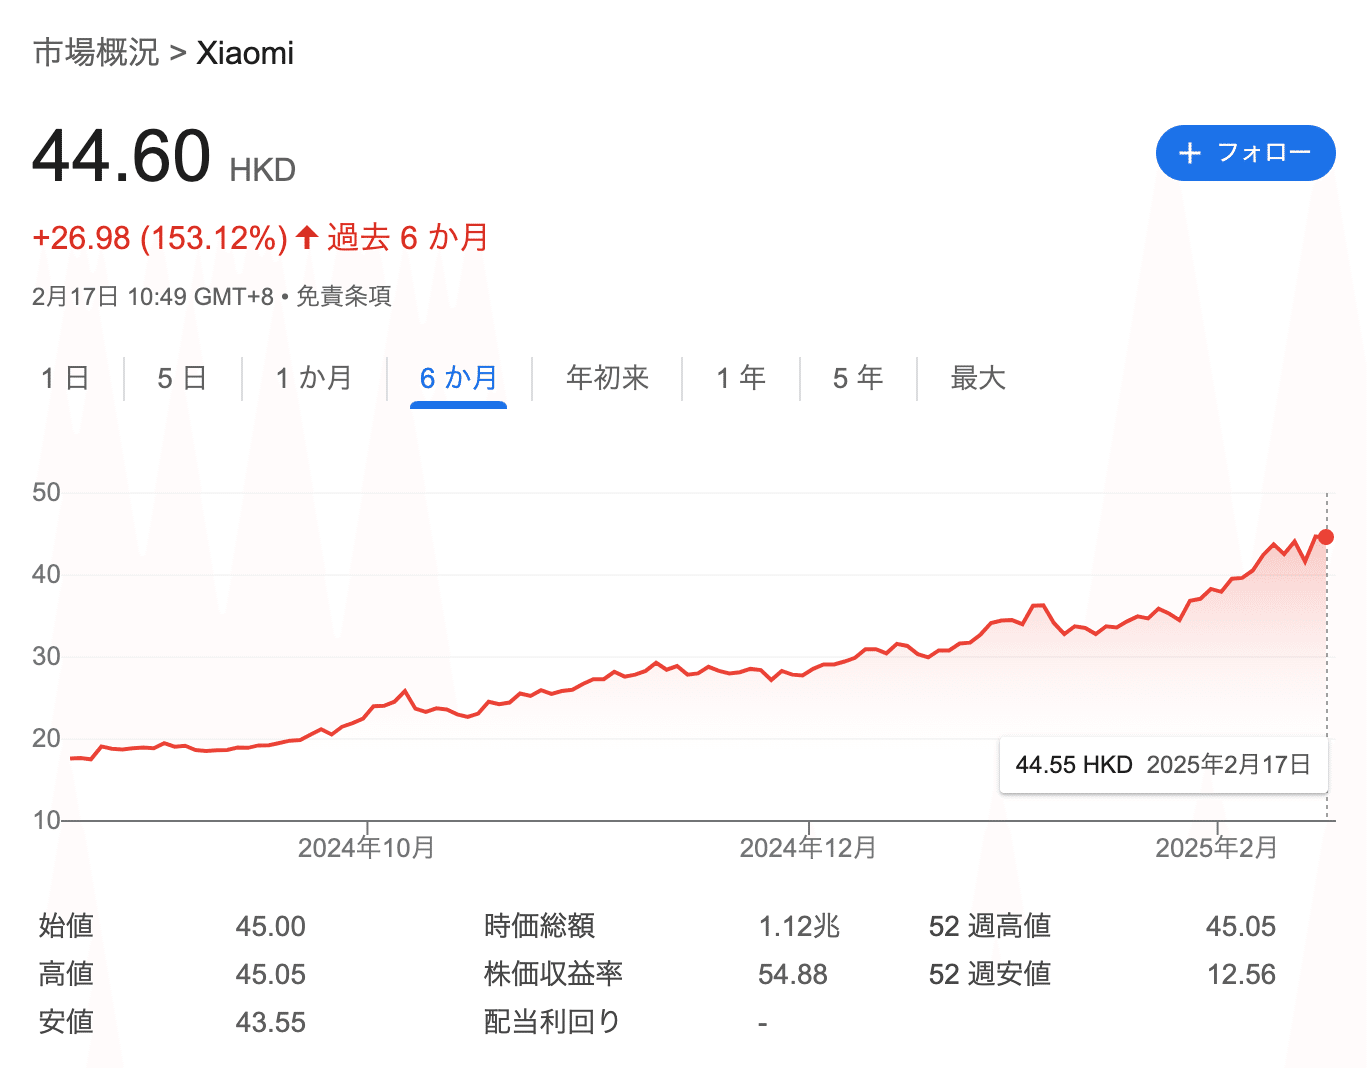This screenshot has width=1368, height=1068.
Task: Select the 1 か月 range tab
Action: pyautogui.click(x=314, y=378)
